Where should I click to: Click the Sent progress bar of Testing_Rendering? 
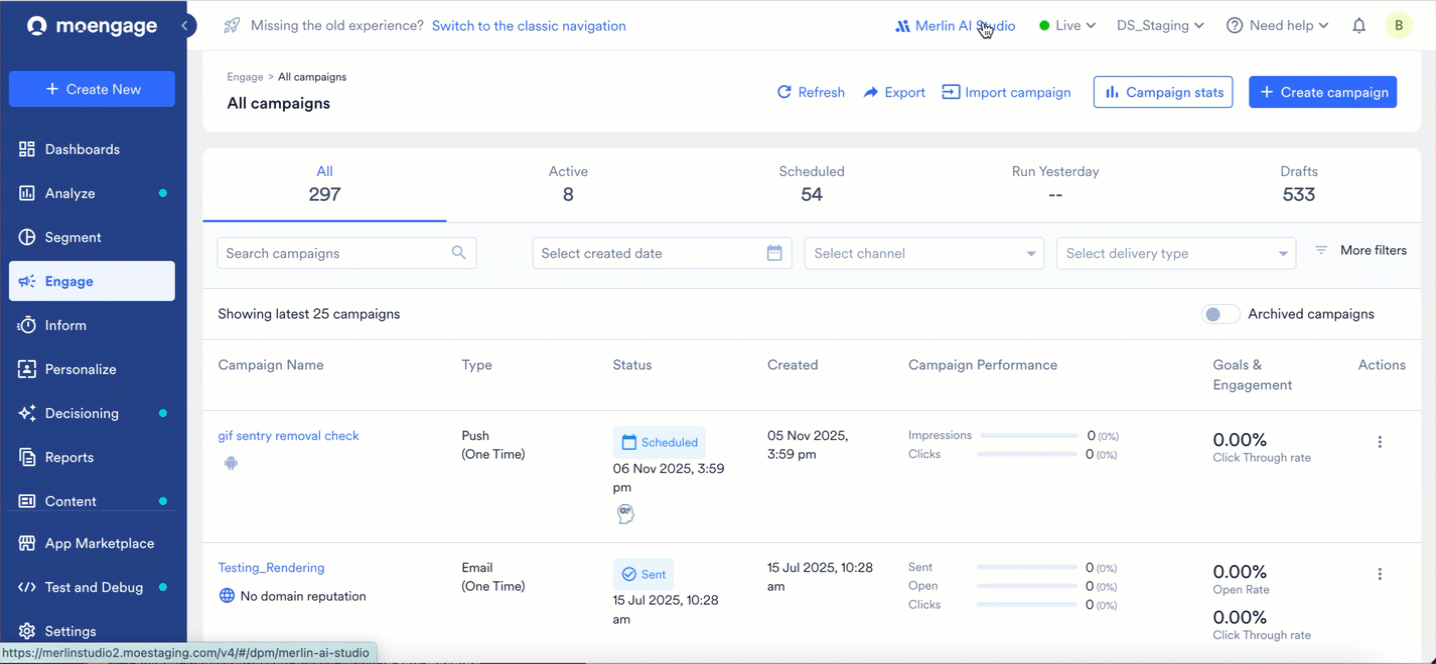click(x=1029, y=568)
